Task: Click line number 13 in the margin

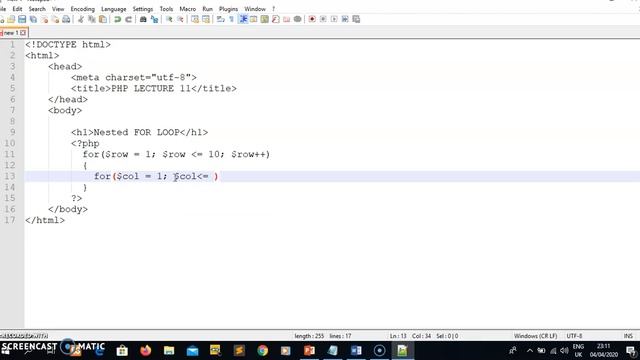Action: 10,176
